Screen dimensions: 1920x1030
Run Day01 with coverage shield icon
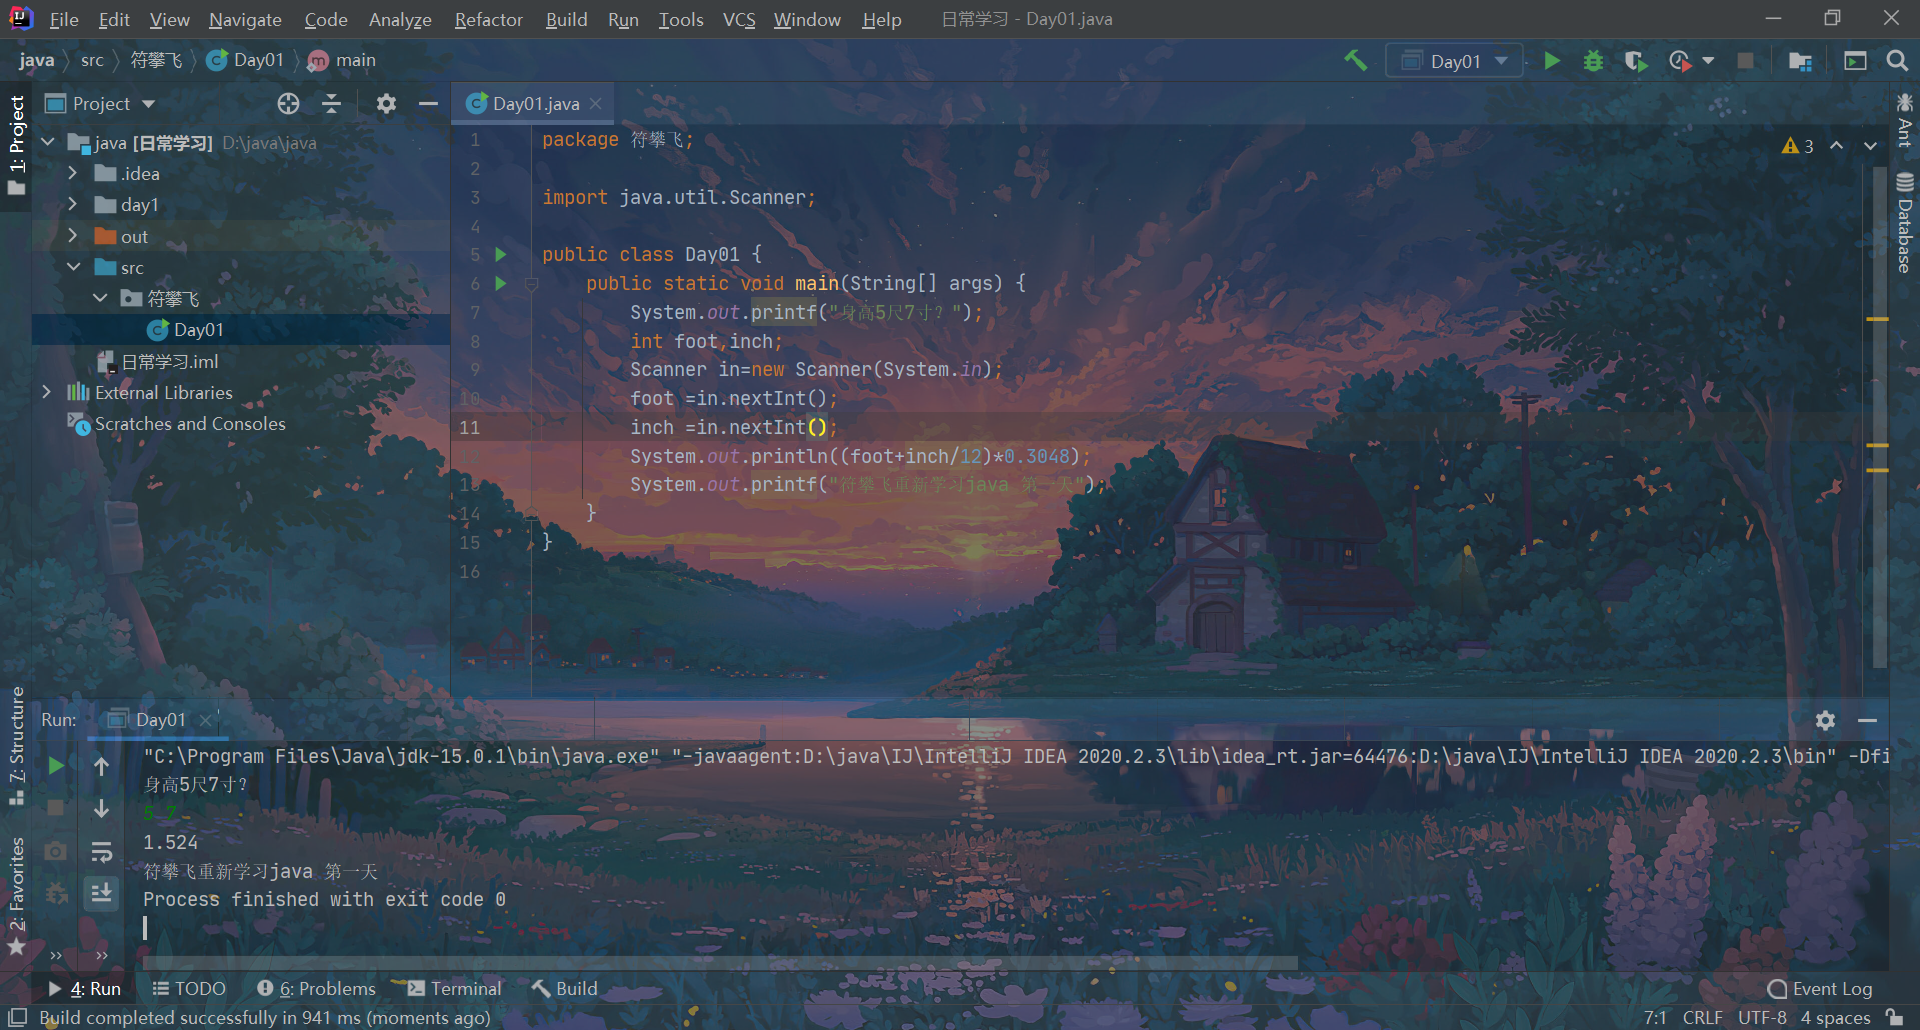pos(1635,61)
